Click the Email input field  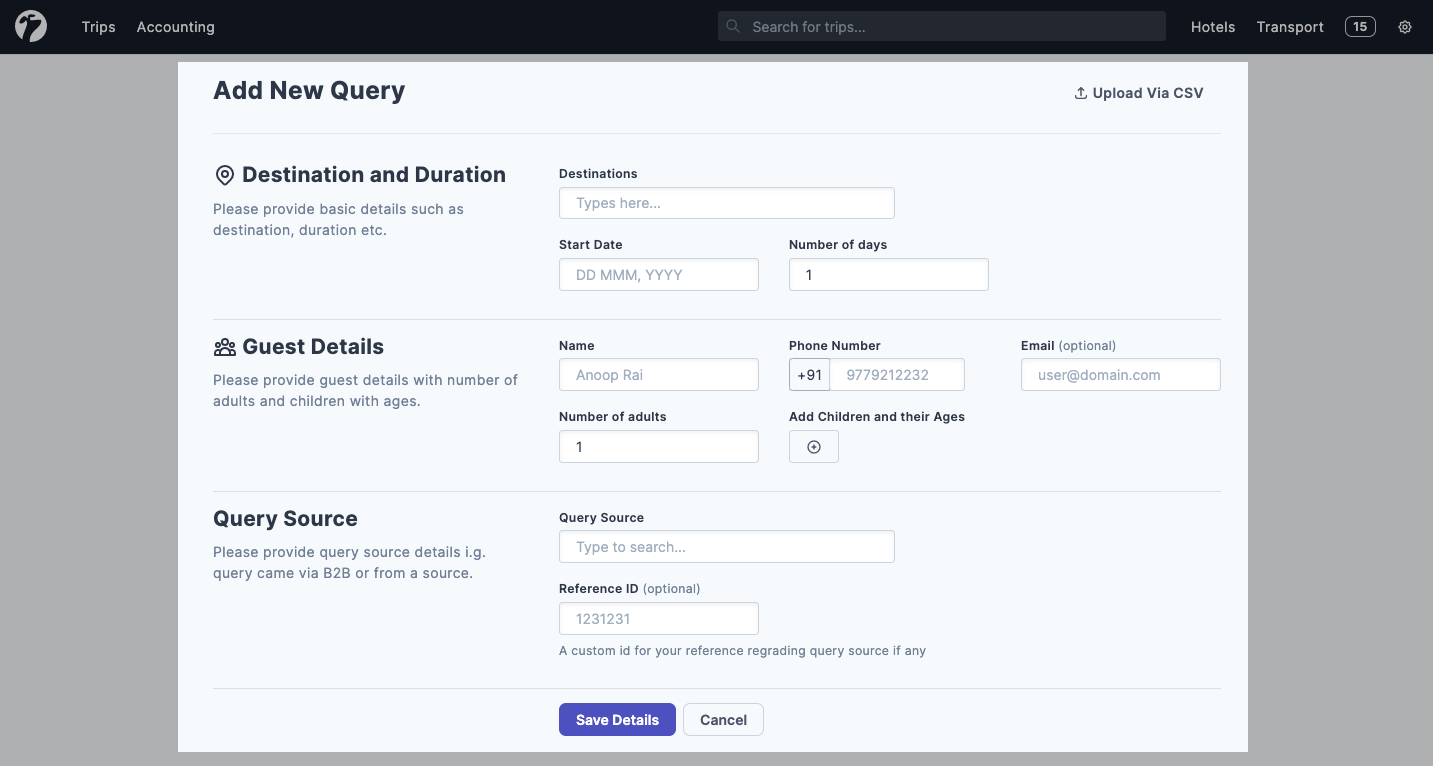pos(1120,375)
